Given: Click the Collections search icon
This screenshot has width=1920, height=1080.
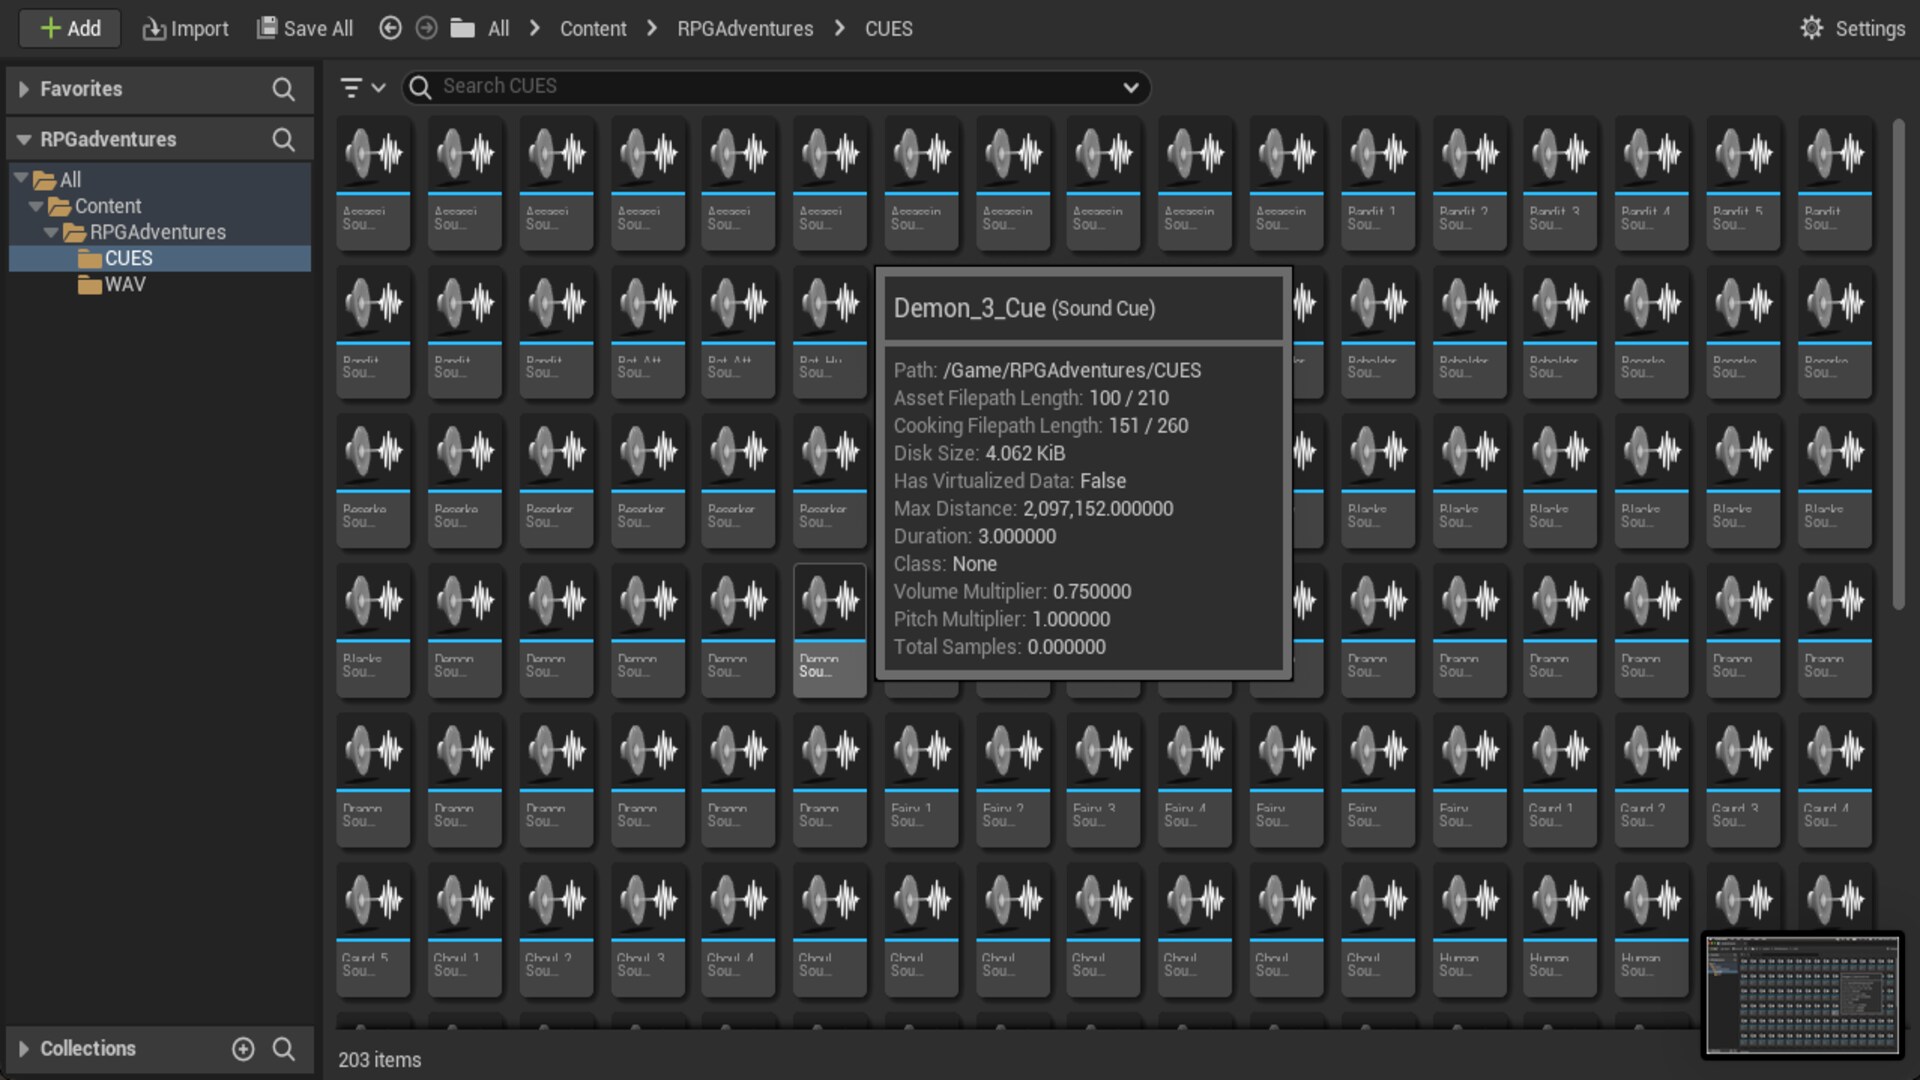Looking at the screenshot, I should [283, 1048].
